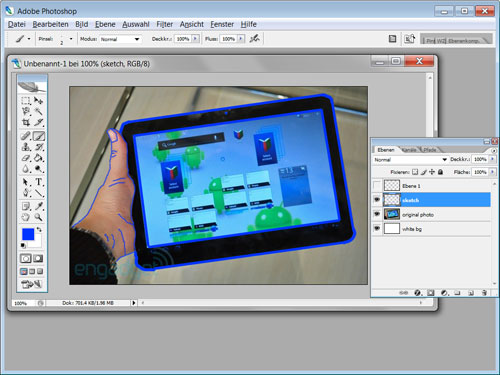Select the Notes tool
The width and height of the screenshot is (500, 375).
[x=26, y=206]
